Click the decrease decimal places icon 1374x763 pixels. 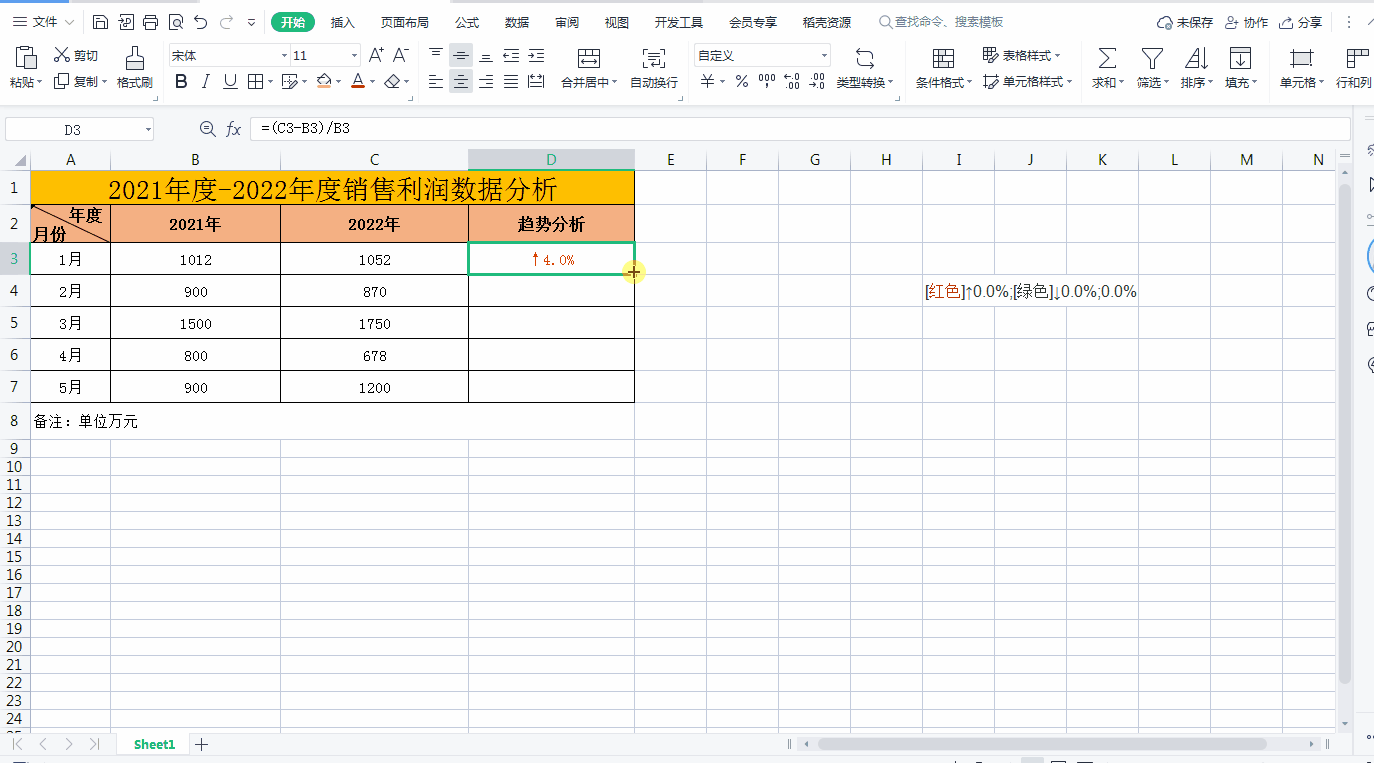(817, 82)
